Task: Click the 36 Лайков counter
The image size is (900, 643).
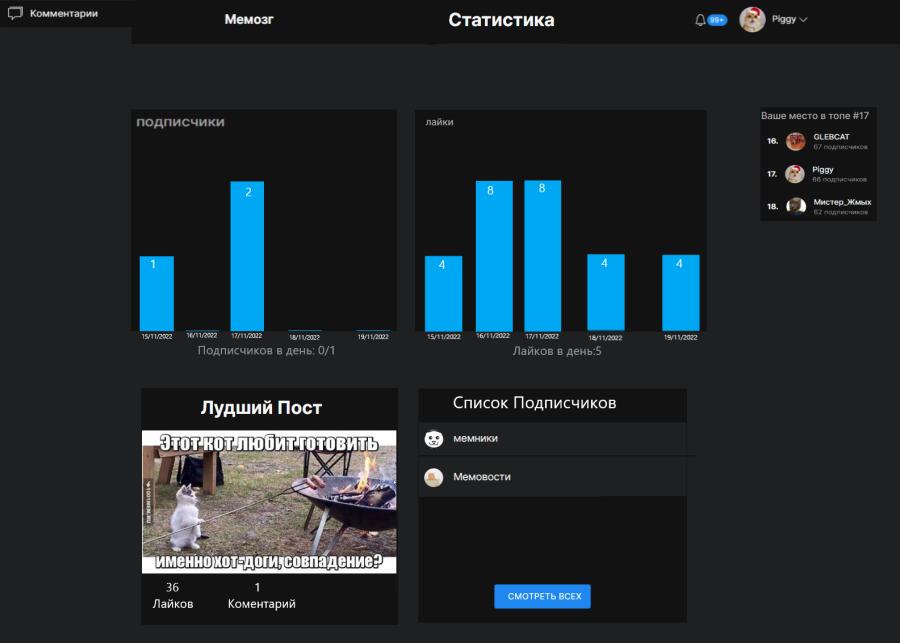Action: click(173, 595)
